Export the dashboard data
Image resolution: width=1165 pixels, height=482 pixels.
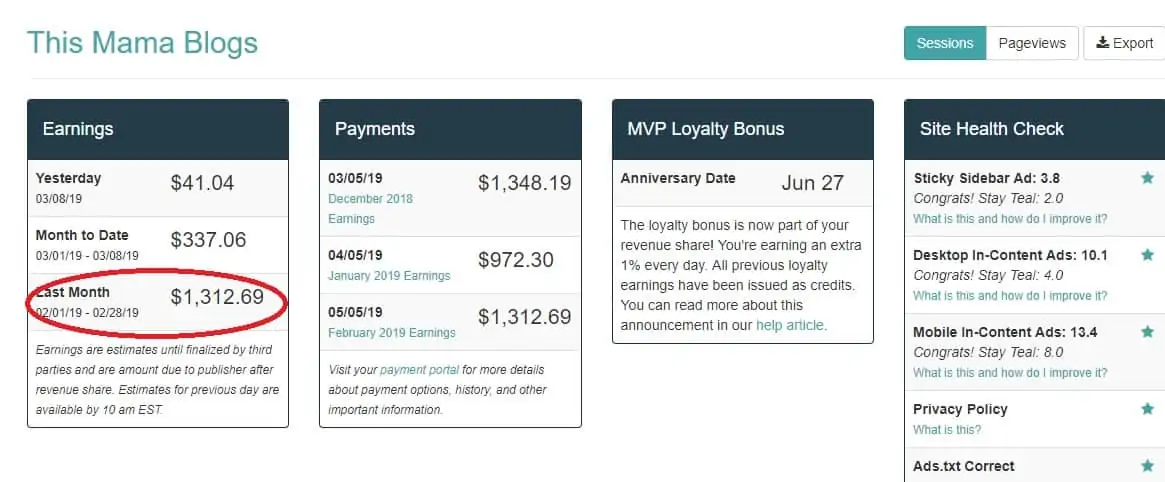point(1125,43)
